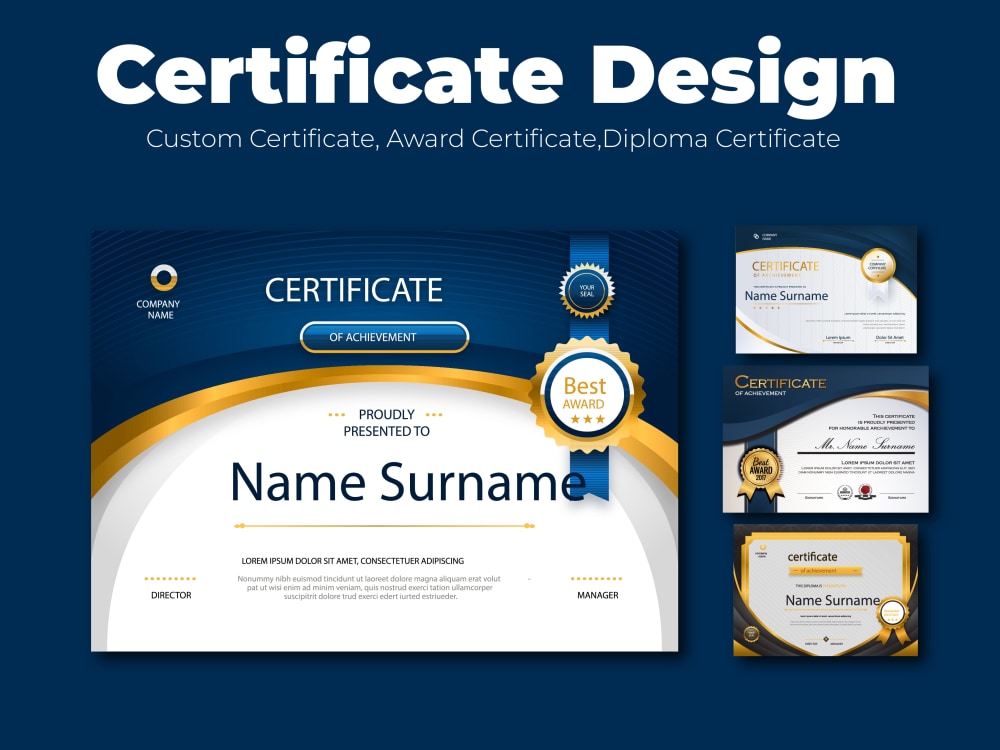1000x750 pixels.
Task: Click the 'Your Seal' badge icon
Action: (x=587, y=290)
